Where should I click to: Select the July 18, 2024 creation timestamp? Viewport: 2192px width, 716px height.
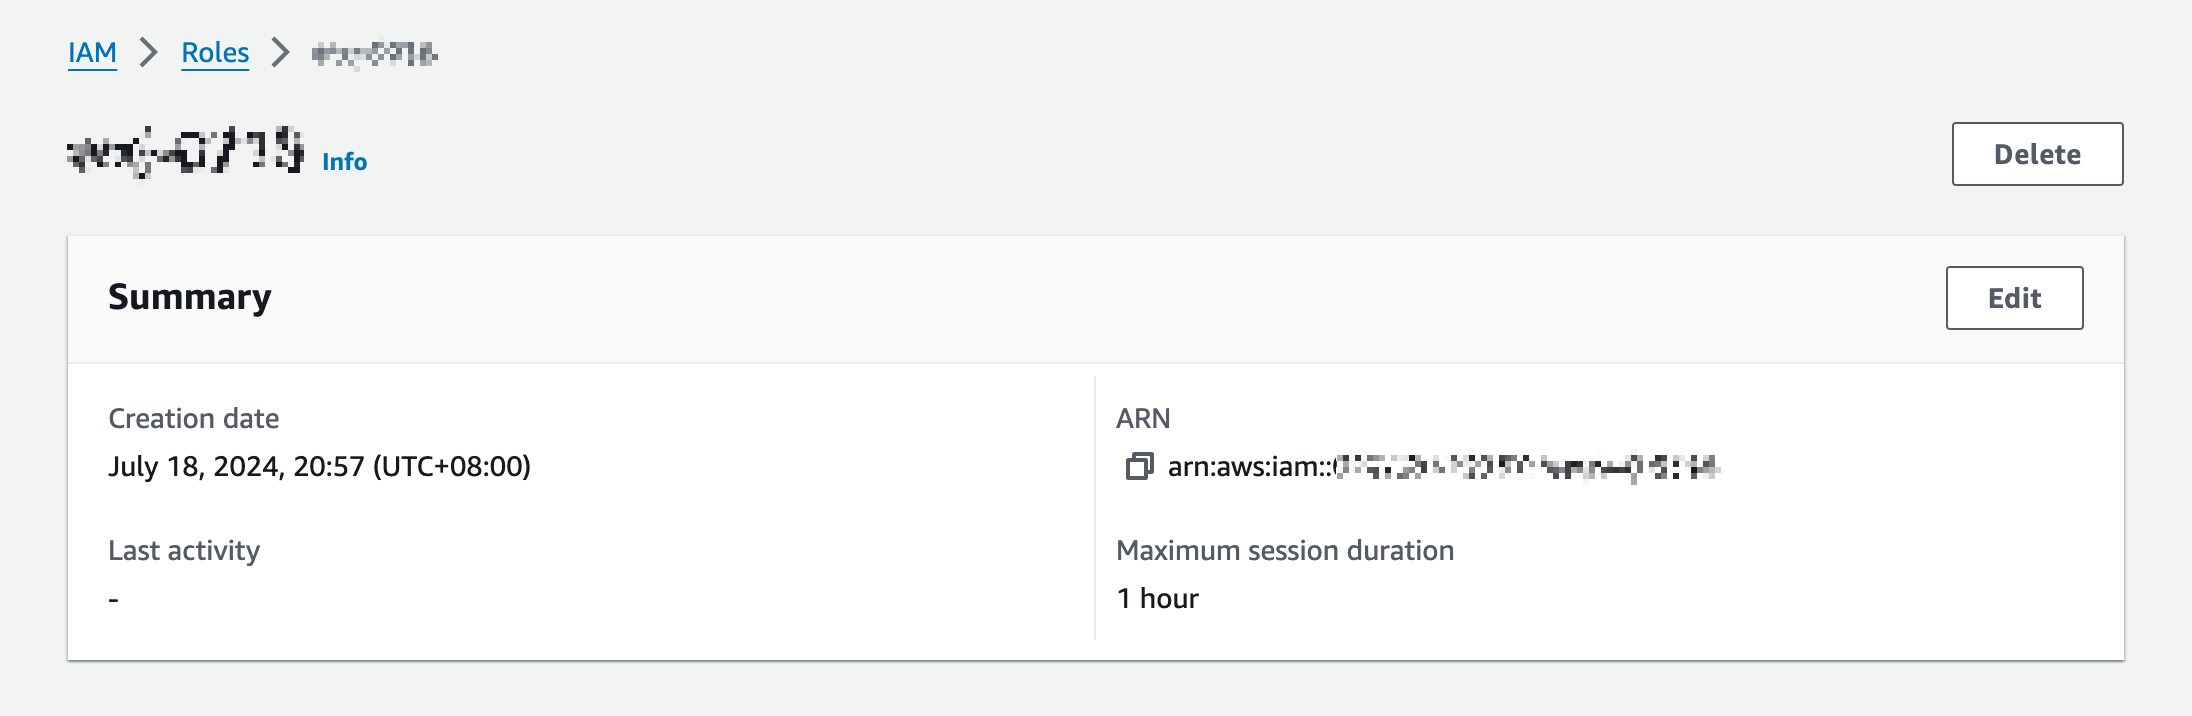320,467
